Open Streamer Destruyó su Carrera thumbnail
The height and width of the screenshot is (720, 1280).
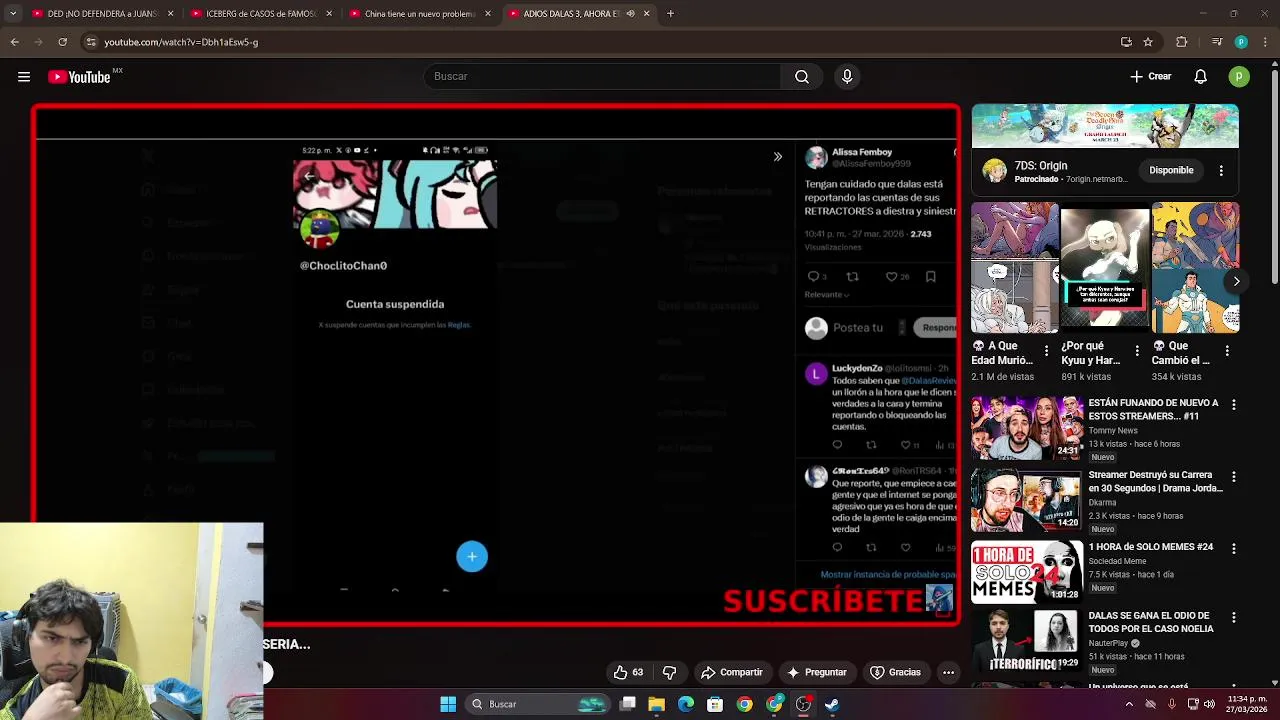pos(1027,500)
